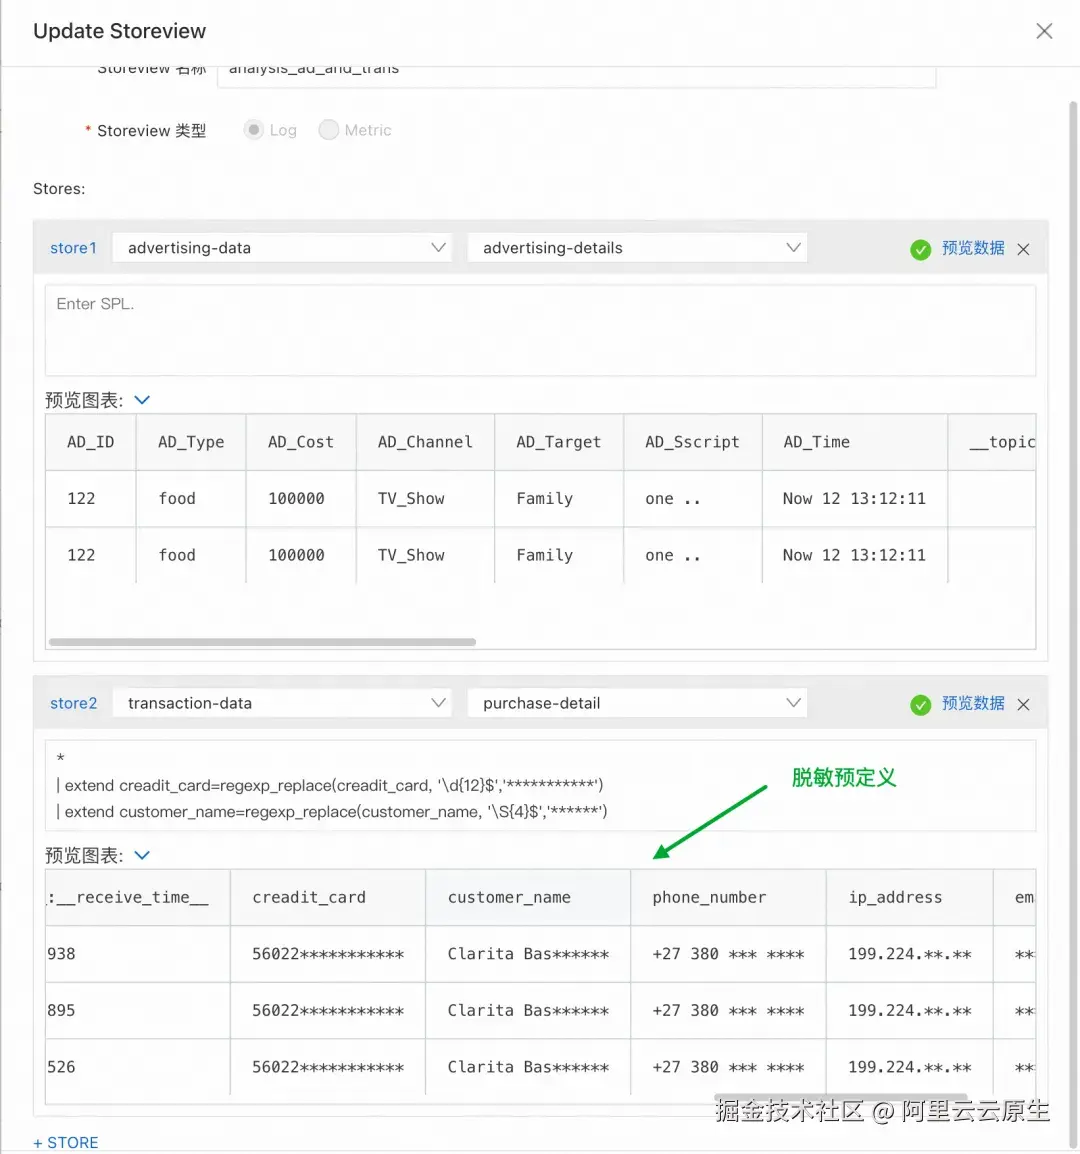Click the creadit_card column header
The height and width of the screenshot is (1154, 1080).
coord(328,897)
